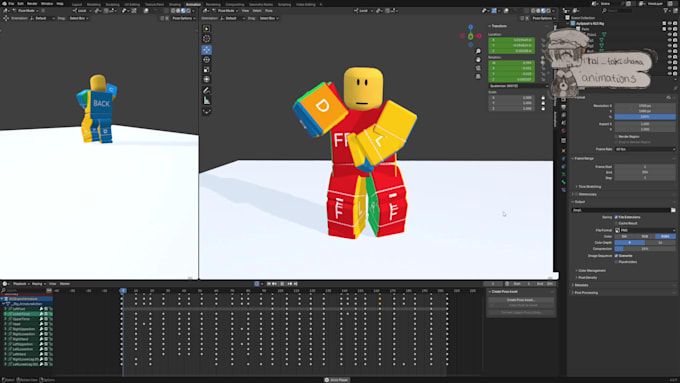Select RGB color mode
The height and width of the screenshot is (383, 680).
click(x=645, y=236)
